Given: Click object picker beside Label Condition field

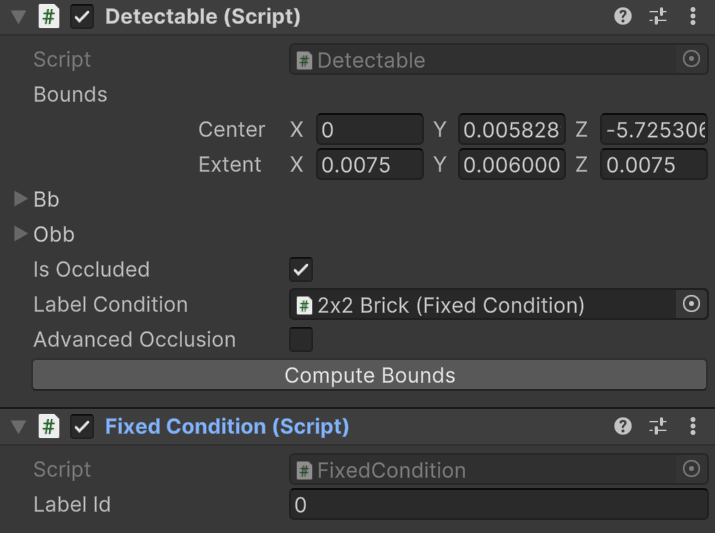Looking at the screenshot, I should (691, 305).
